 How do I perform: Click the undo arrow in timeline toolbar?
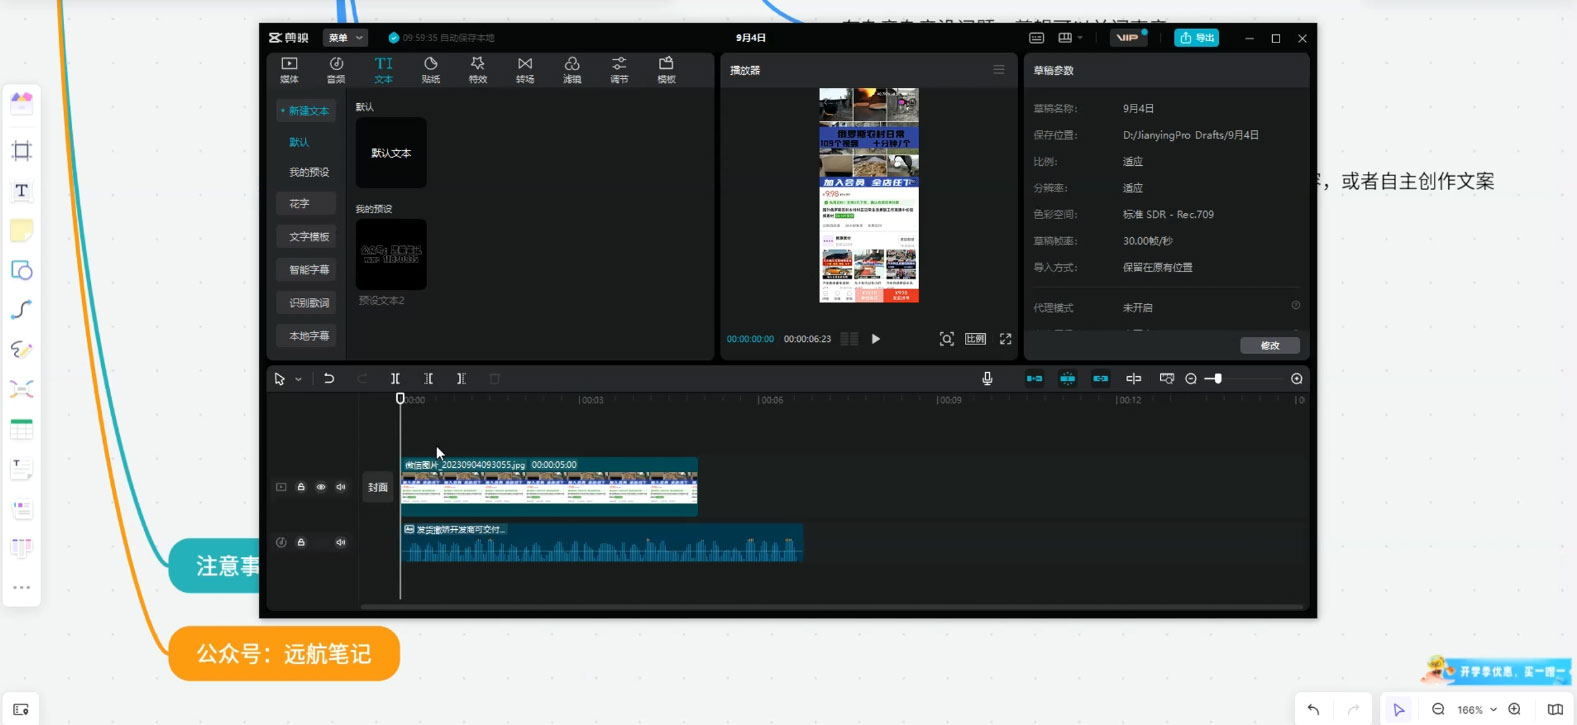click(x=329, y=379)
